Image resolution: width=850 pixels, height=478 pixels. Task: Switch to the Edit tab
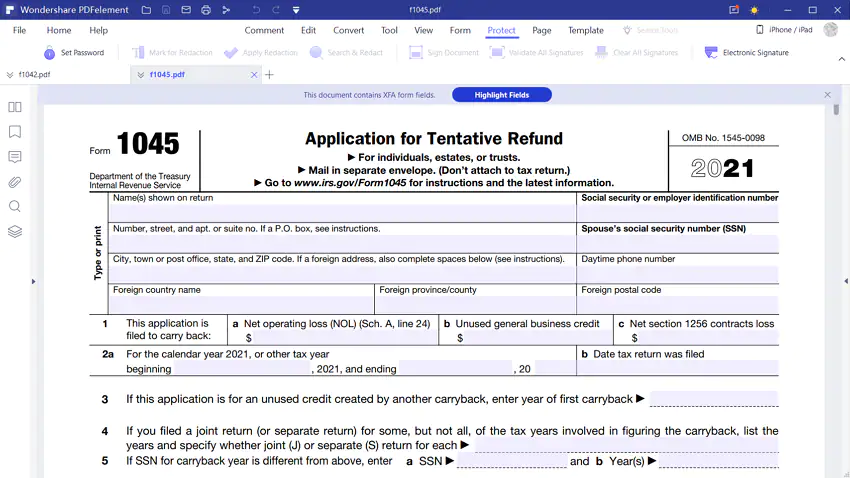(x=308, y=30)
